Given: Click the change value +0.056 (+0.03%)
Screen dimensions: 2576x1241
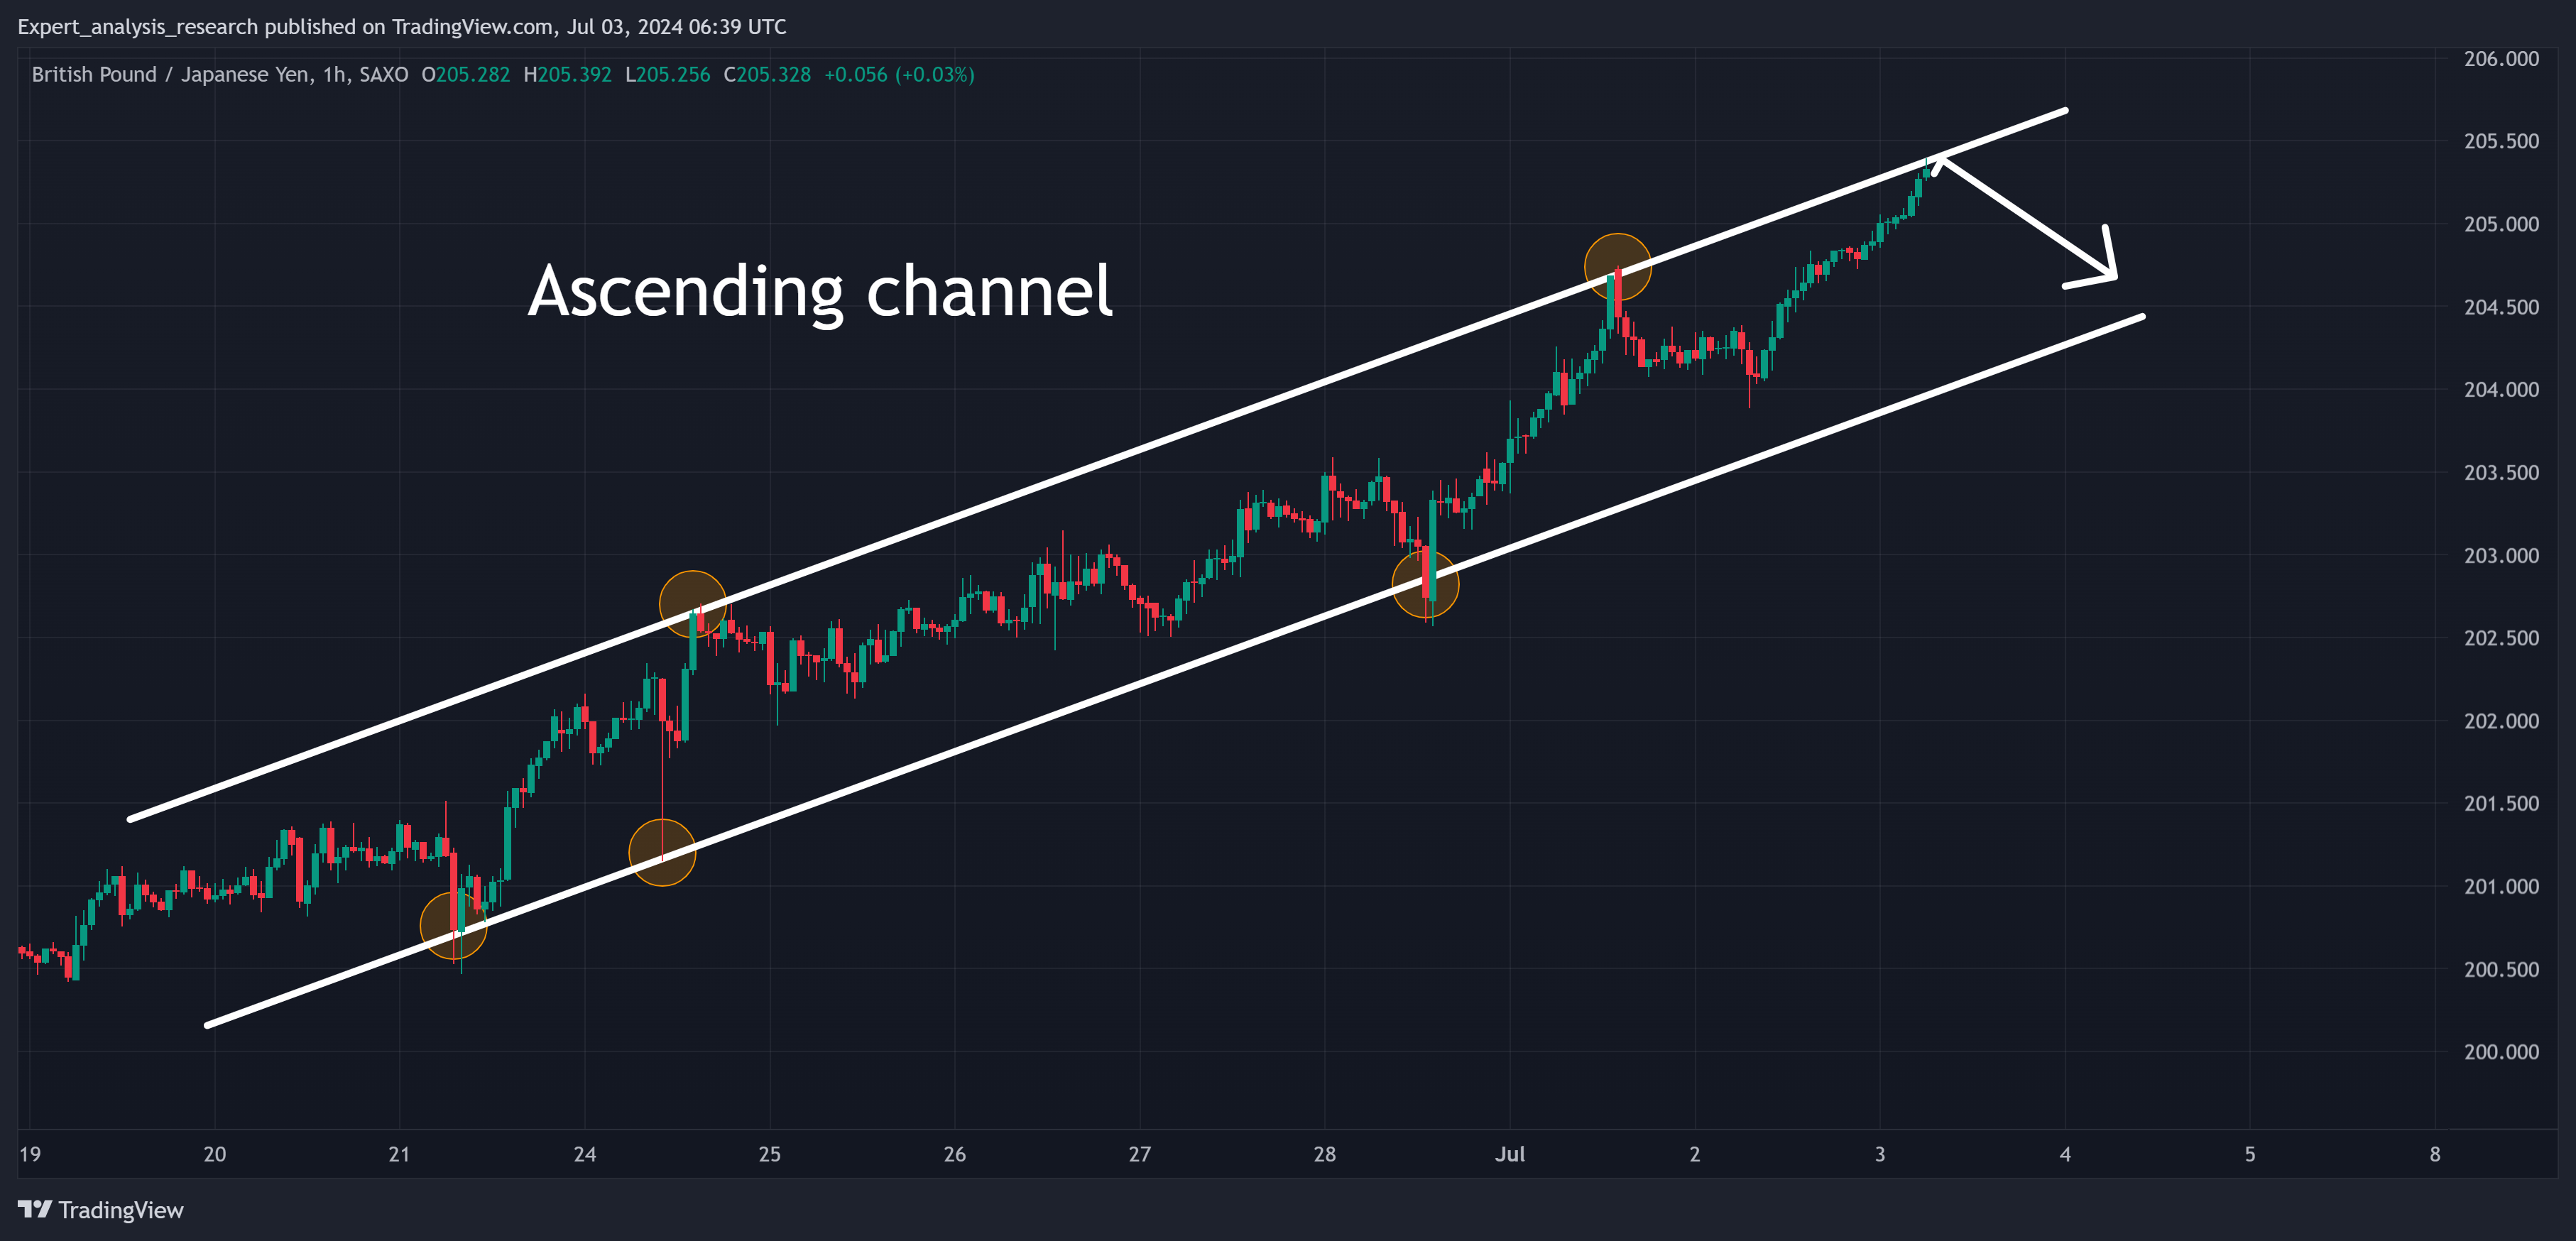Looking at the screenshot, I should 899,75.
